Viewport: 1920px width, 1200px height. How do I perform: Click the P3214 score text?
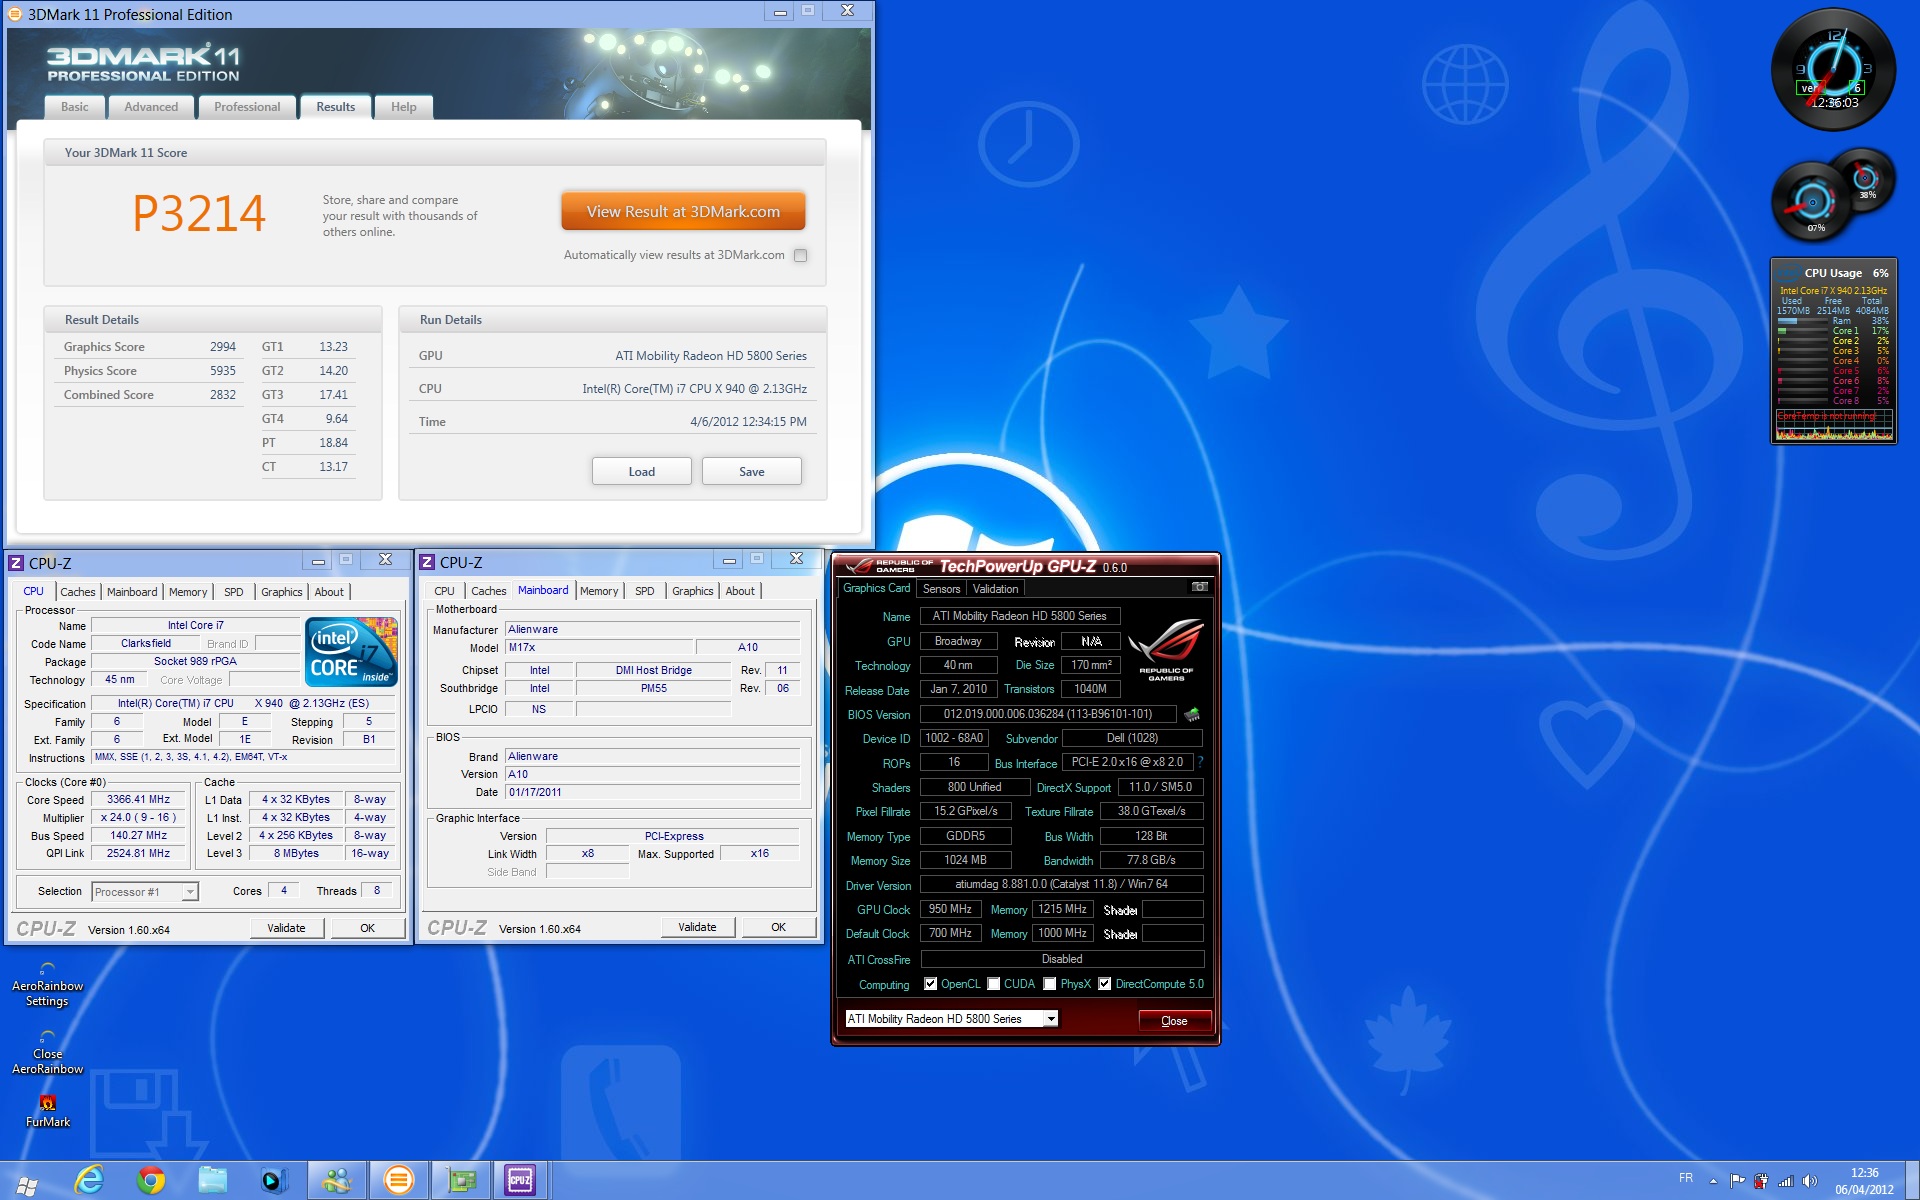[x=199, y=213]
